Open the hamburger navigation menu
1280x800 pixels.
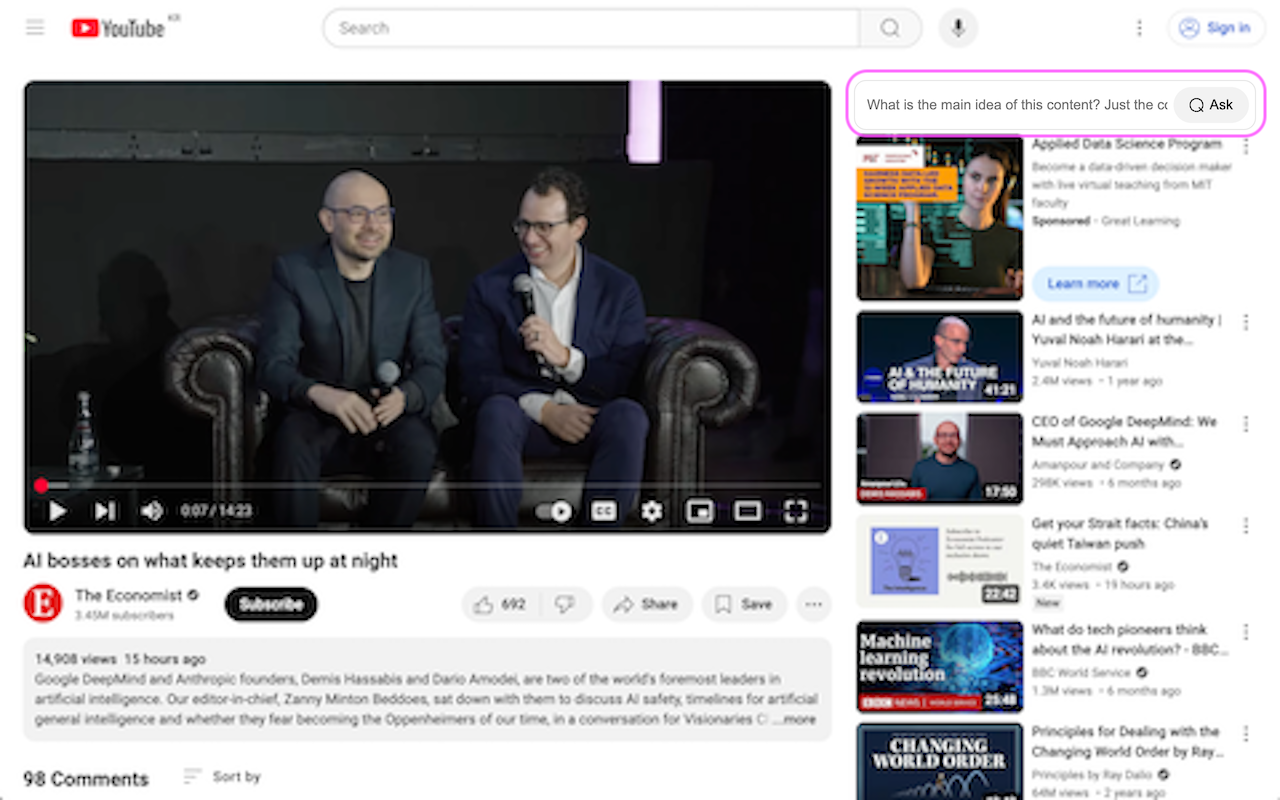(x=35, y=27)
